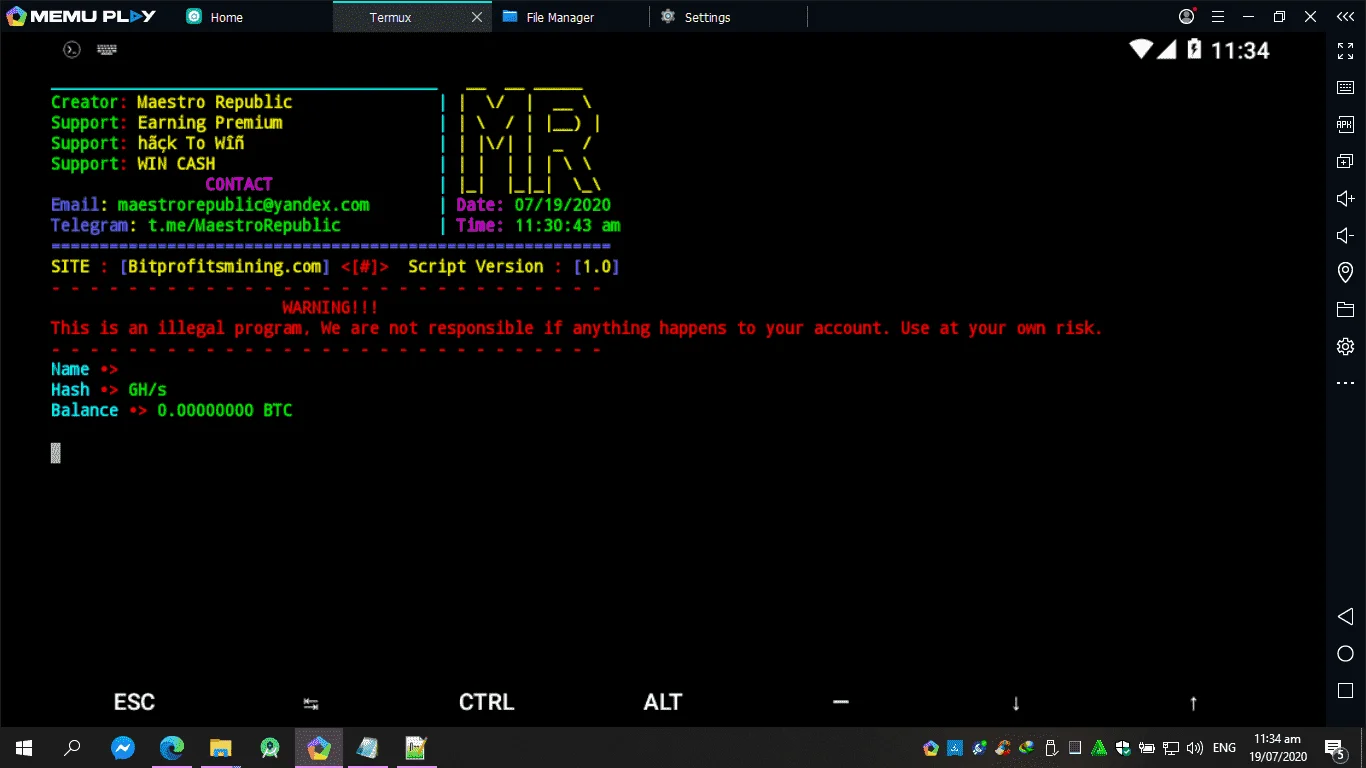
Task: Click the t.me/MaestroRepublic Telegram text
Action: [244, 226]
